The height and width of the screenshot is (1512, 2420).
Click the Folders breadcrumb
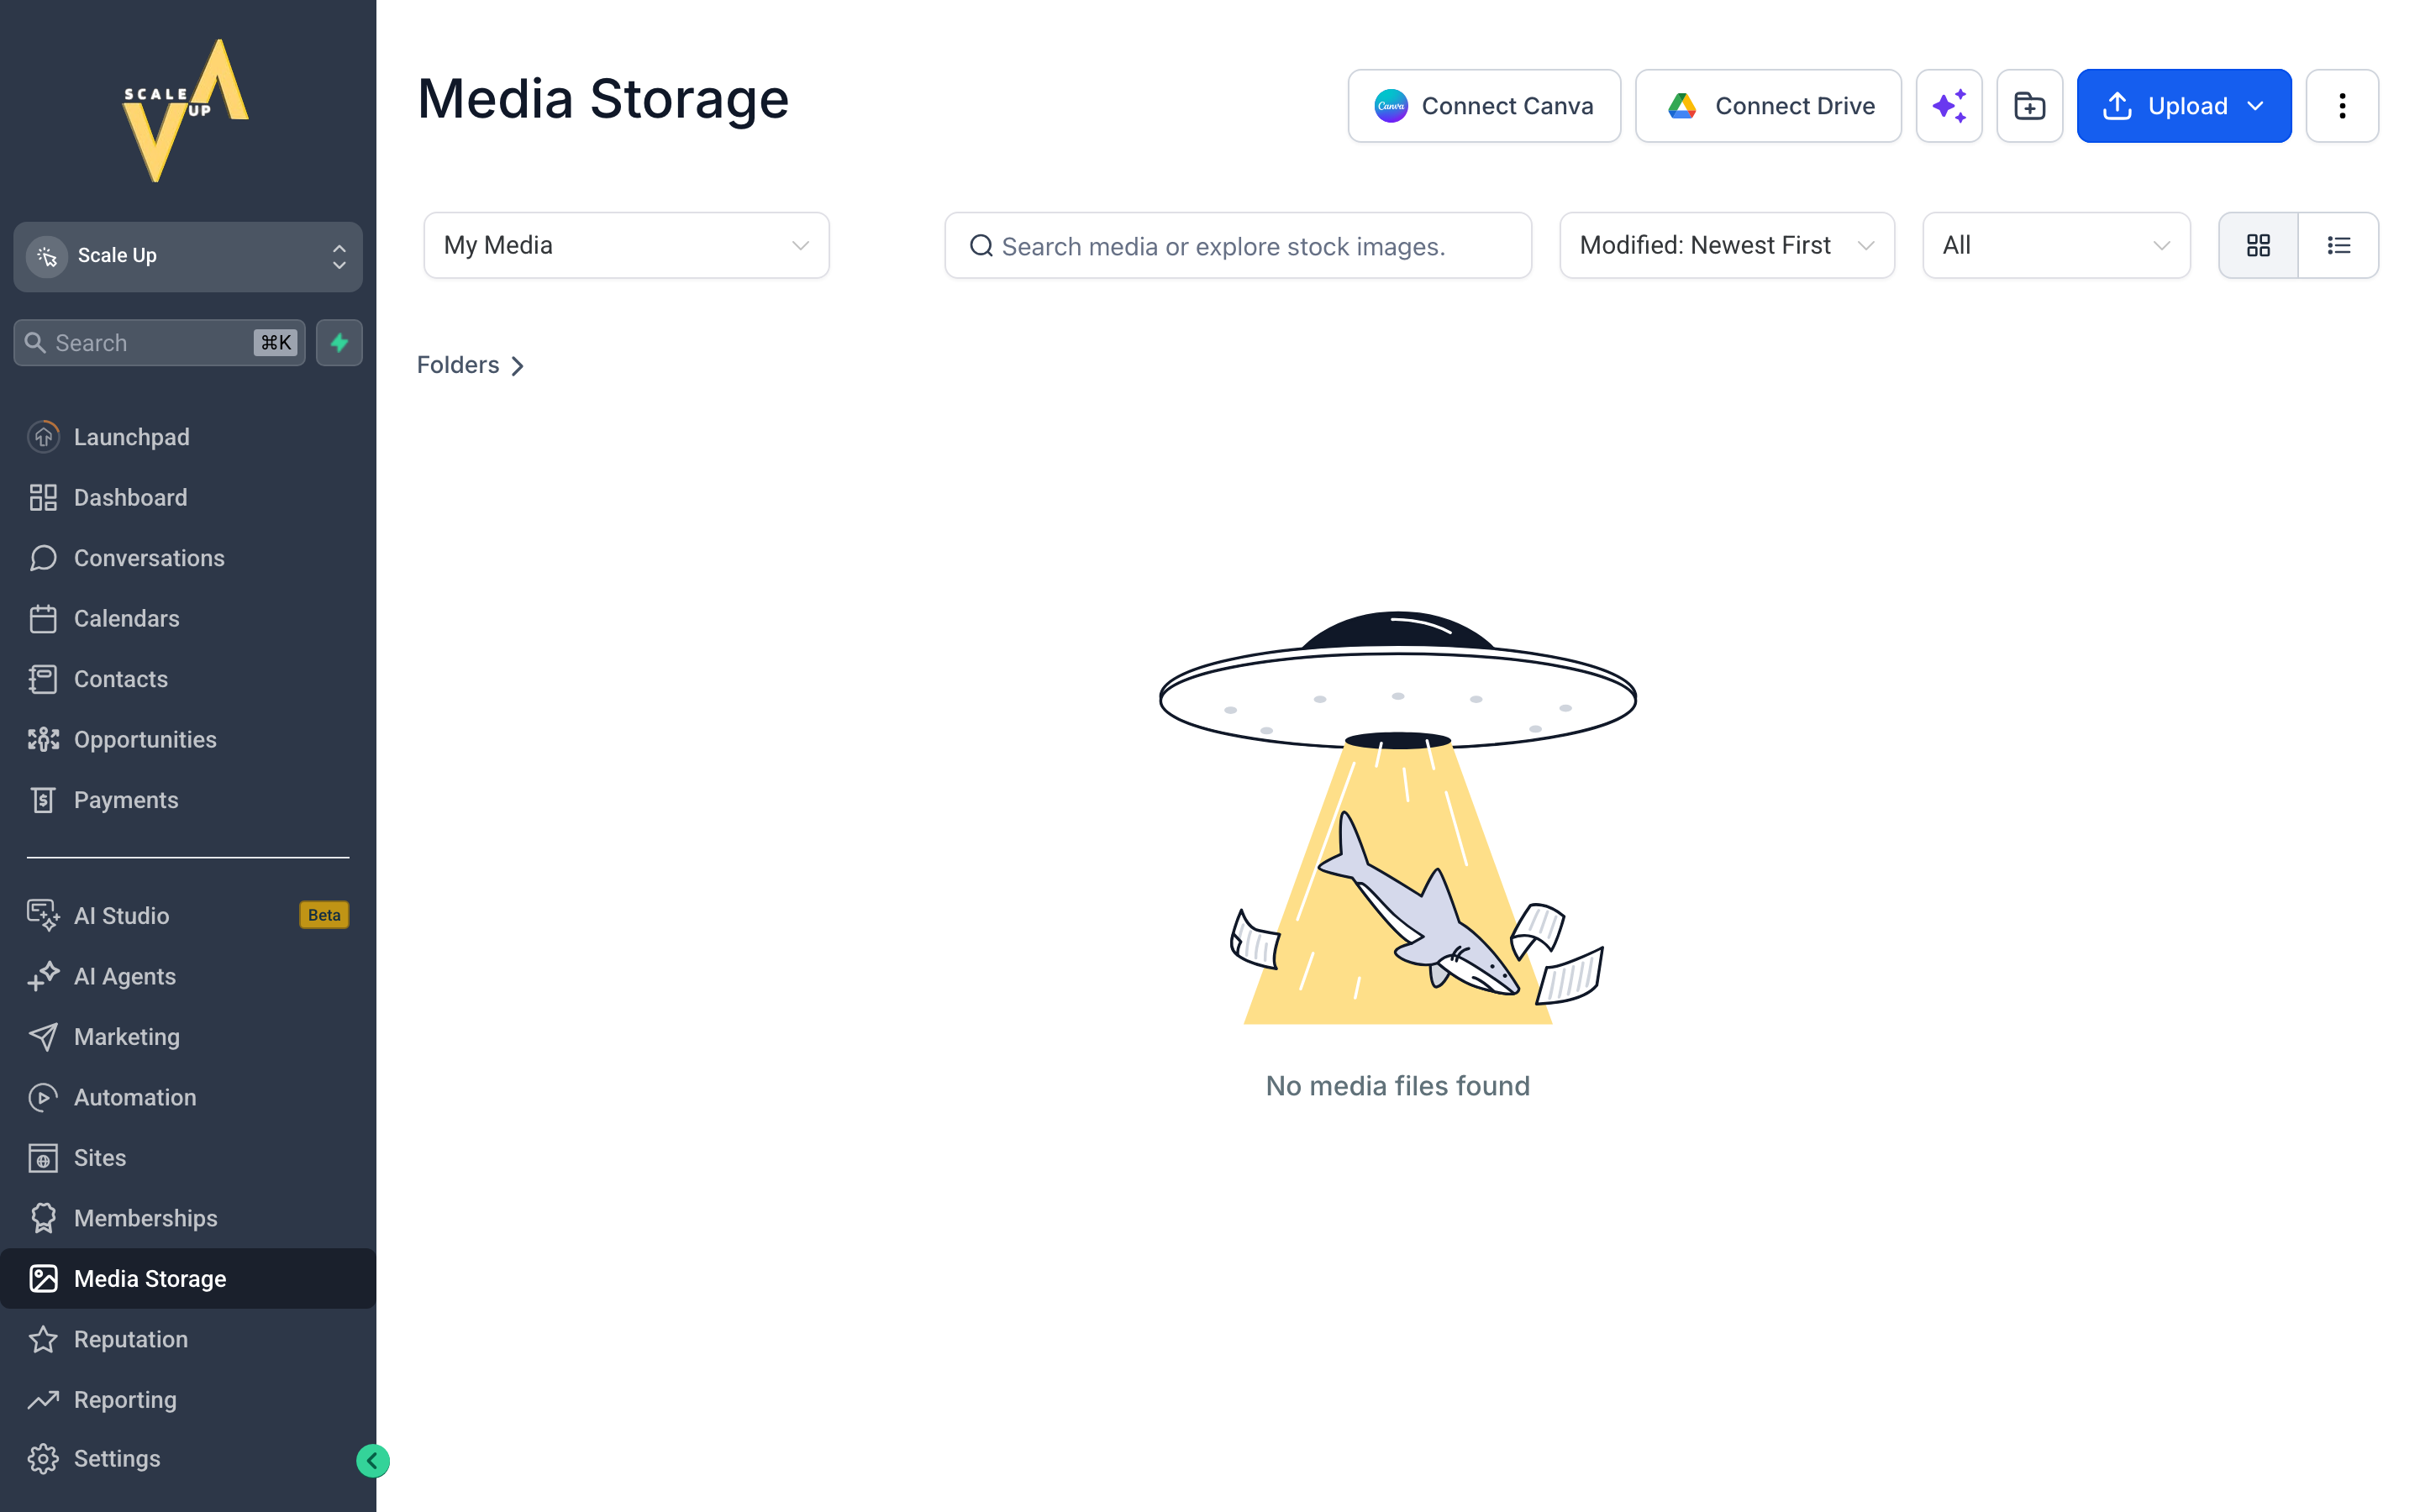pos(458,365)
